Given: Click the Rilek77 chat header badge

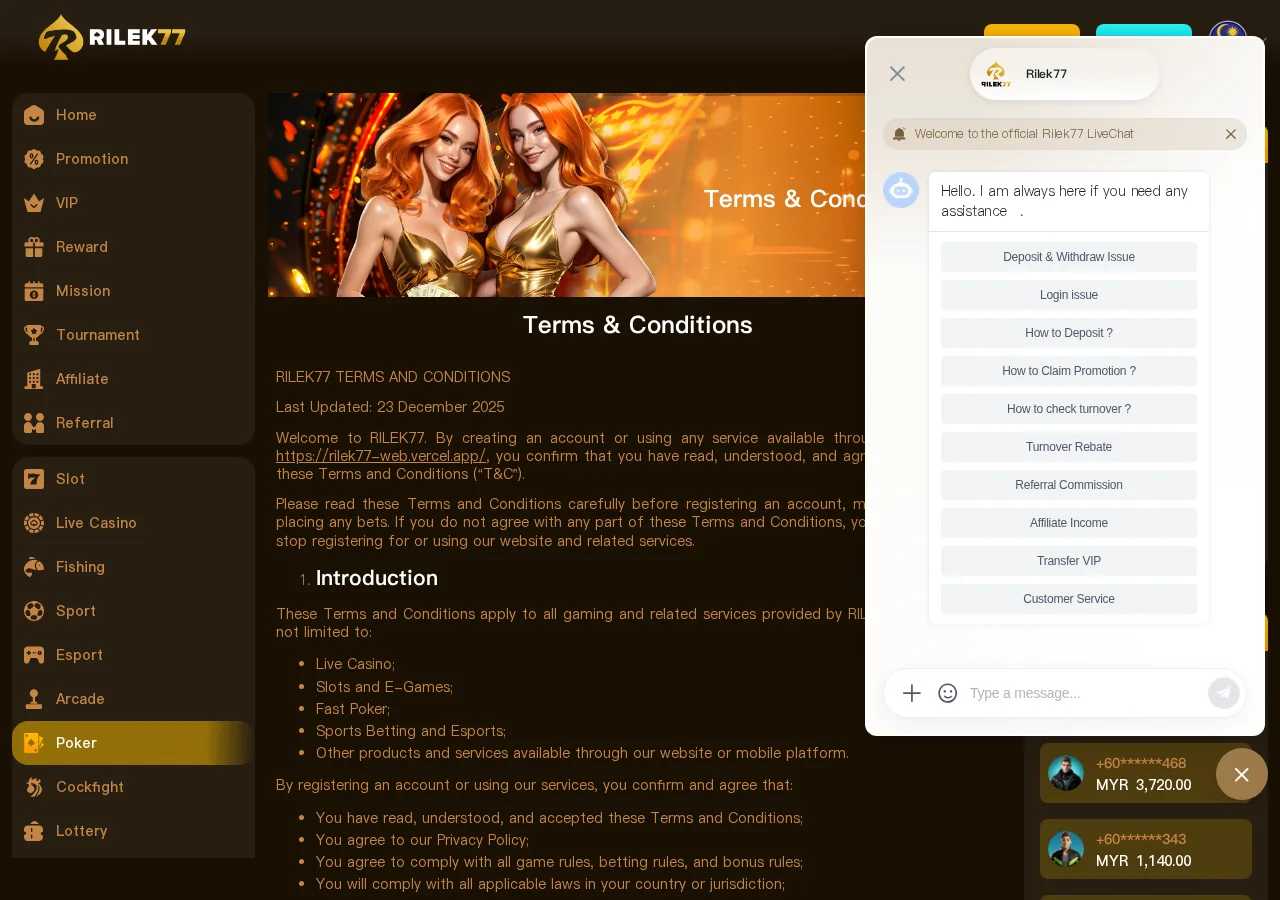Looking at the screenshot, I should 1065,74.
